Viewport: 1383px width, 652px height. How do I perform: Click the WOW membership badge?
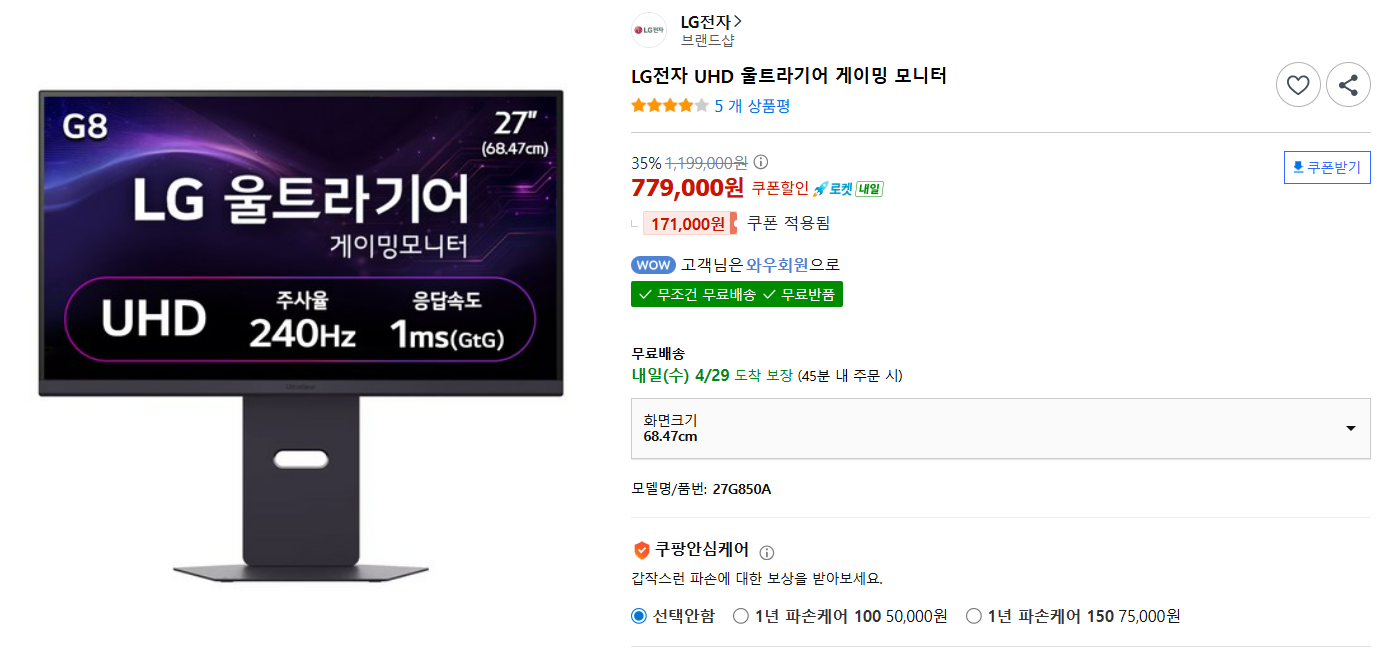point(652,264)
